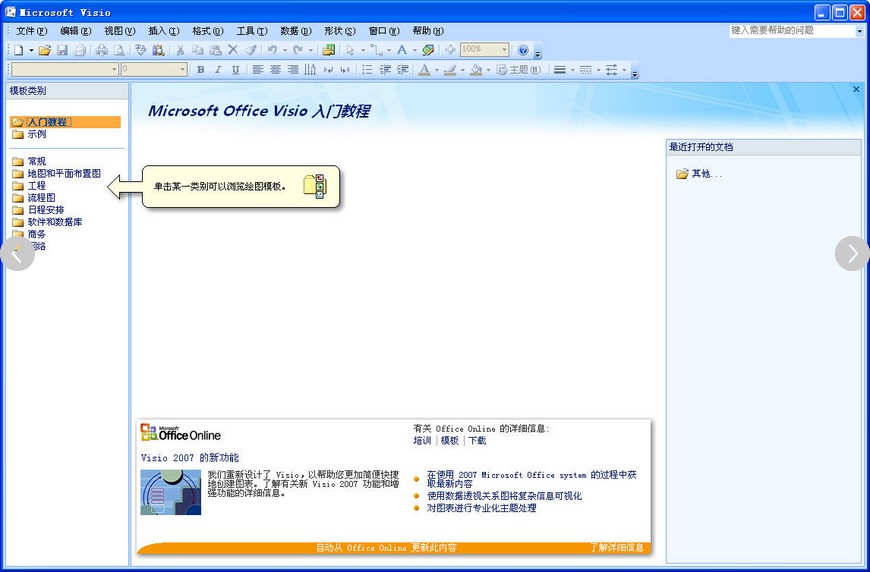Click the 其他... link in recent documents
The height and width of the screenshot is (572, 870).
pos(706,174)
